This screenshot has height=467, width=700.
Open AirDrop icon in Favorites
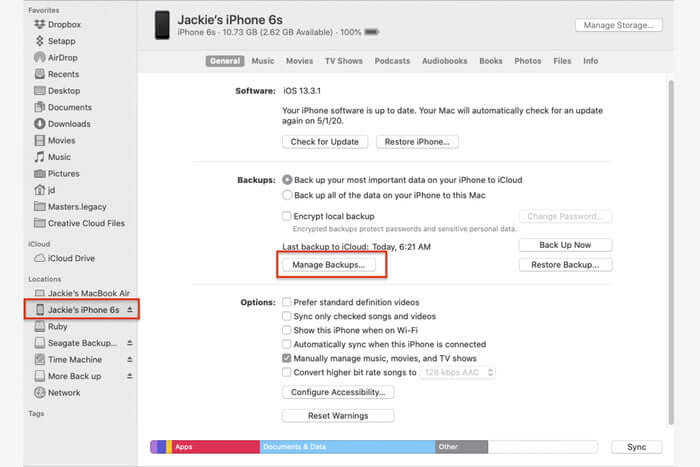pos(40,58)
